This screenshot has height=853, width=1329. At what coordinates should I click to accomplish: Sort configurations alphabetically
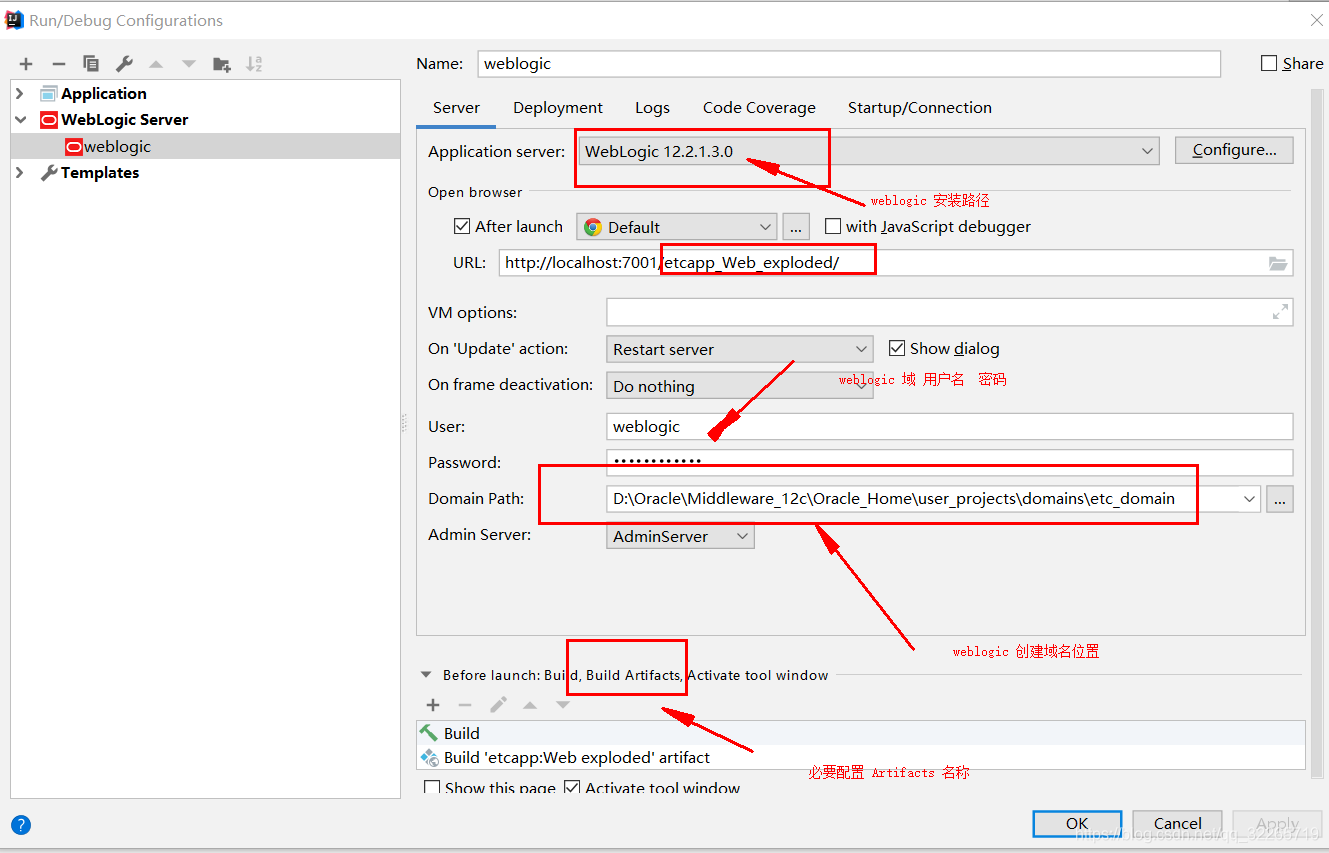click(254, 64)
